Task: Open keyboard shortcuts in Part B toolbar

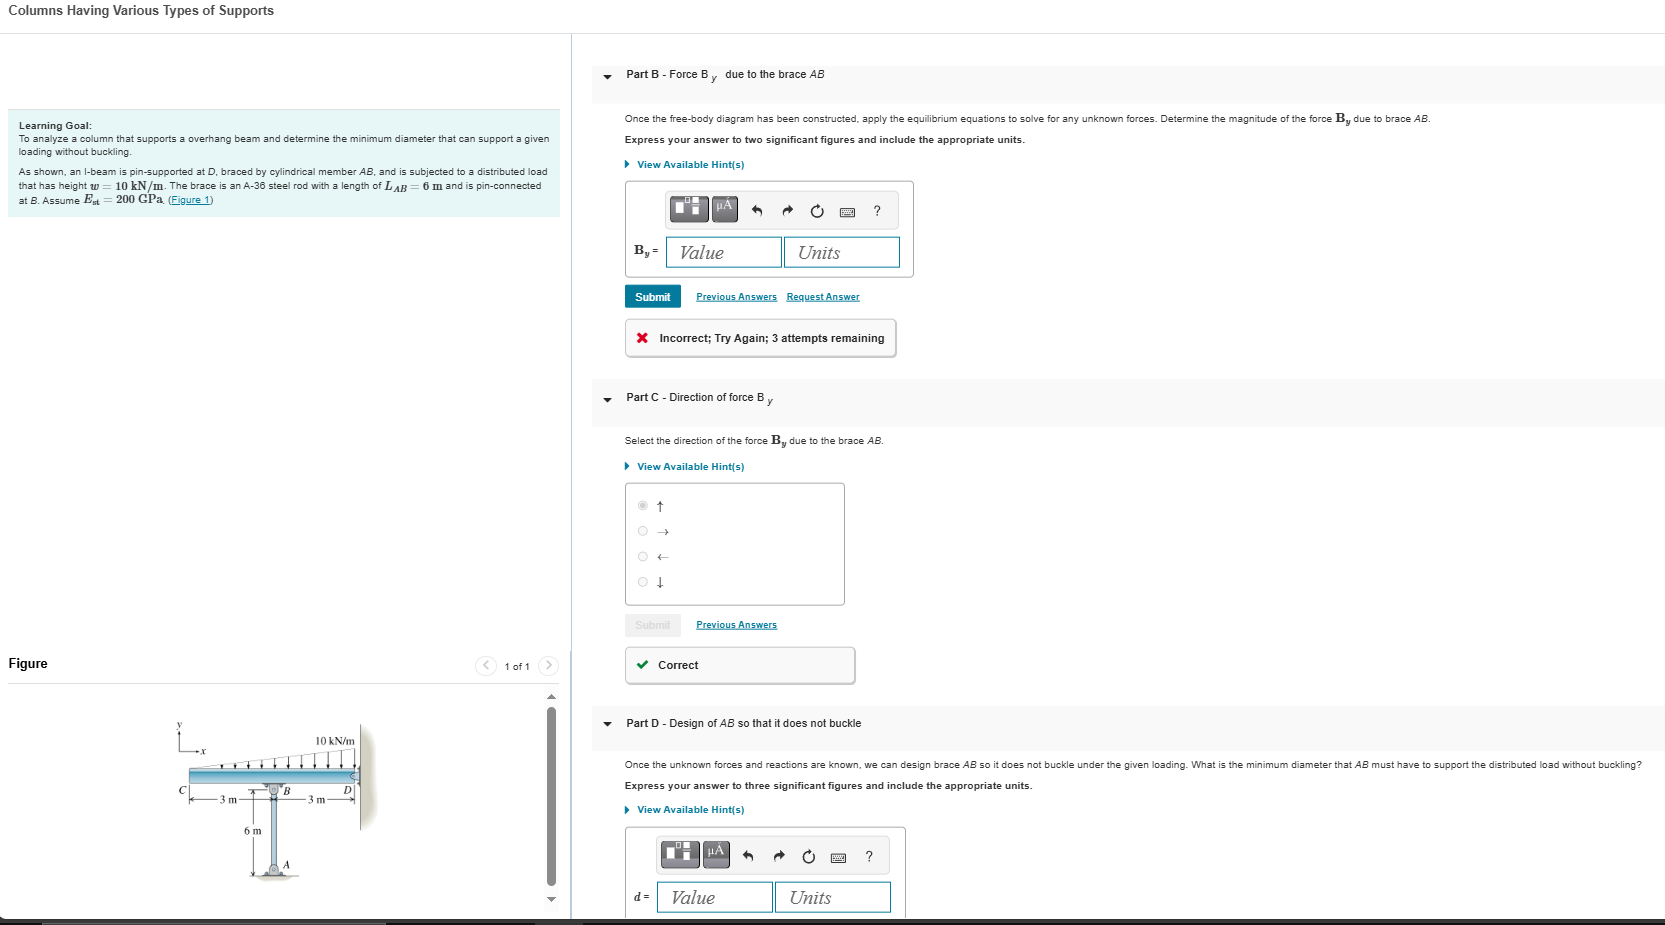Action: pos(847,212)
